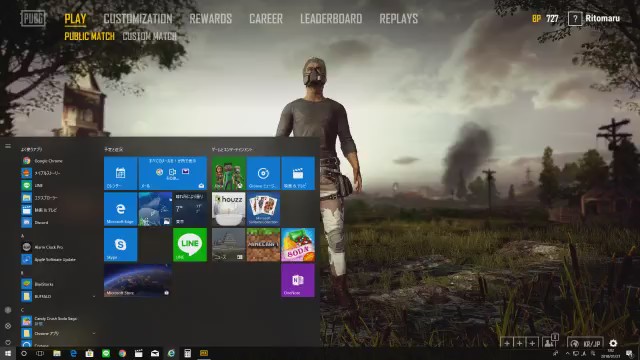Click Google Chrome icon in taskbar

pyautogui.click(x=122, y=353)
